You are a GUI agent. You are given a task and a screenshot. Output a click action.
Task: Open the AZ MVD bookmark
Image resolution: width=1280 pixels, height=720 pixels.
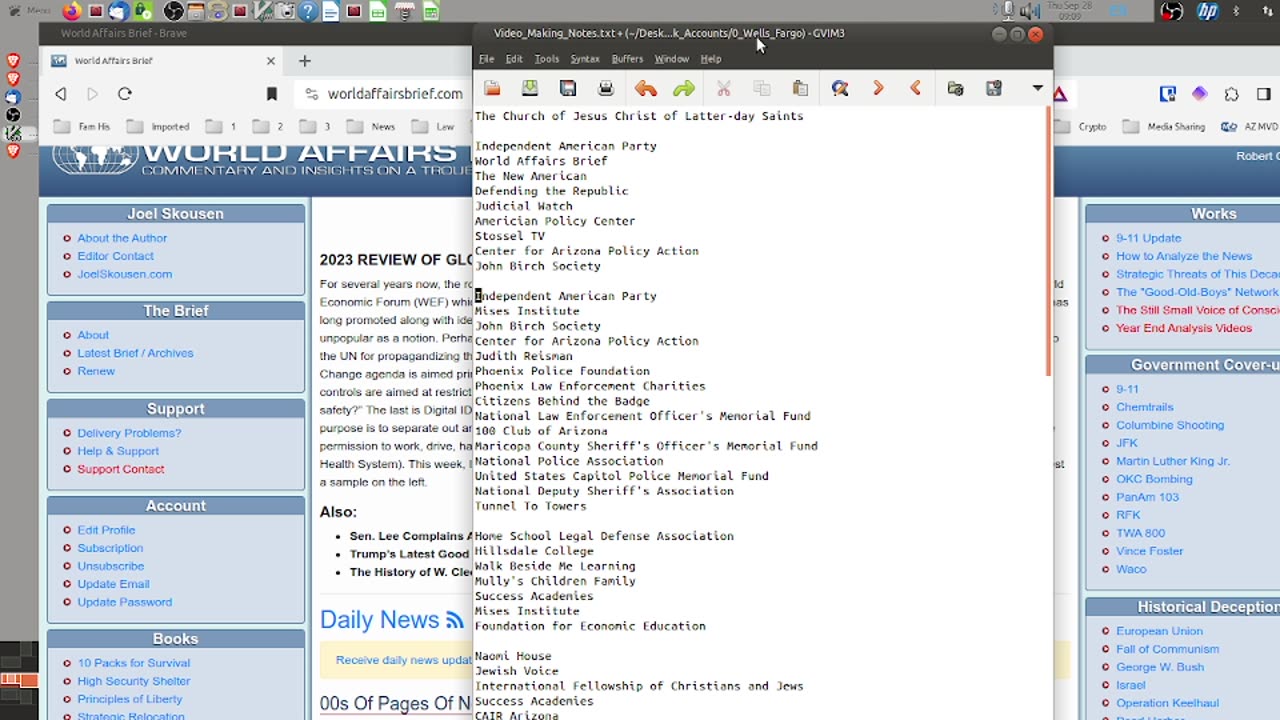[x=1249, y=127]
